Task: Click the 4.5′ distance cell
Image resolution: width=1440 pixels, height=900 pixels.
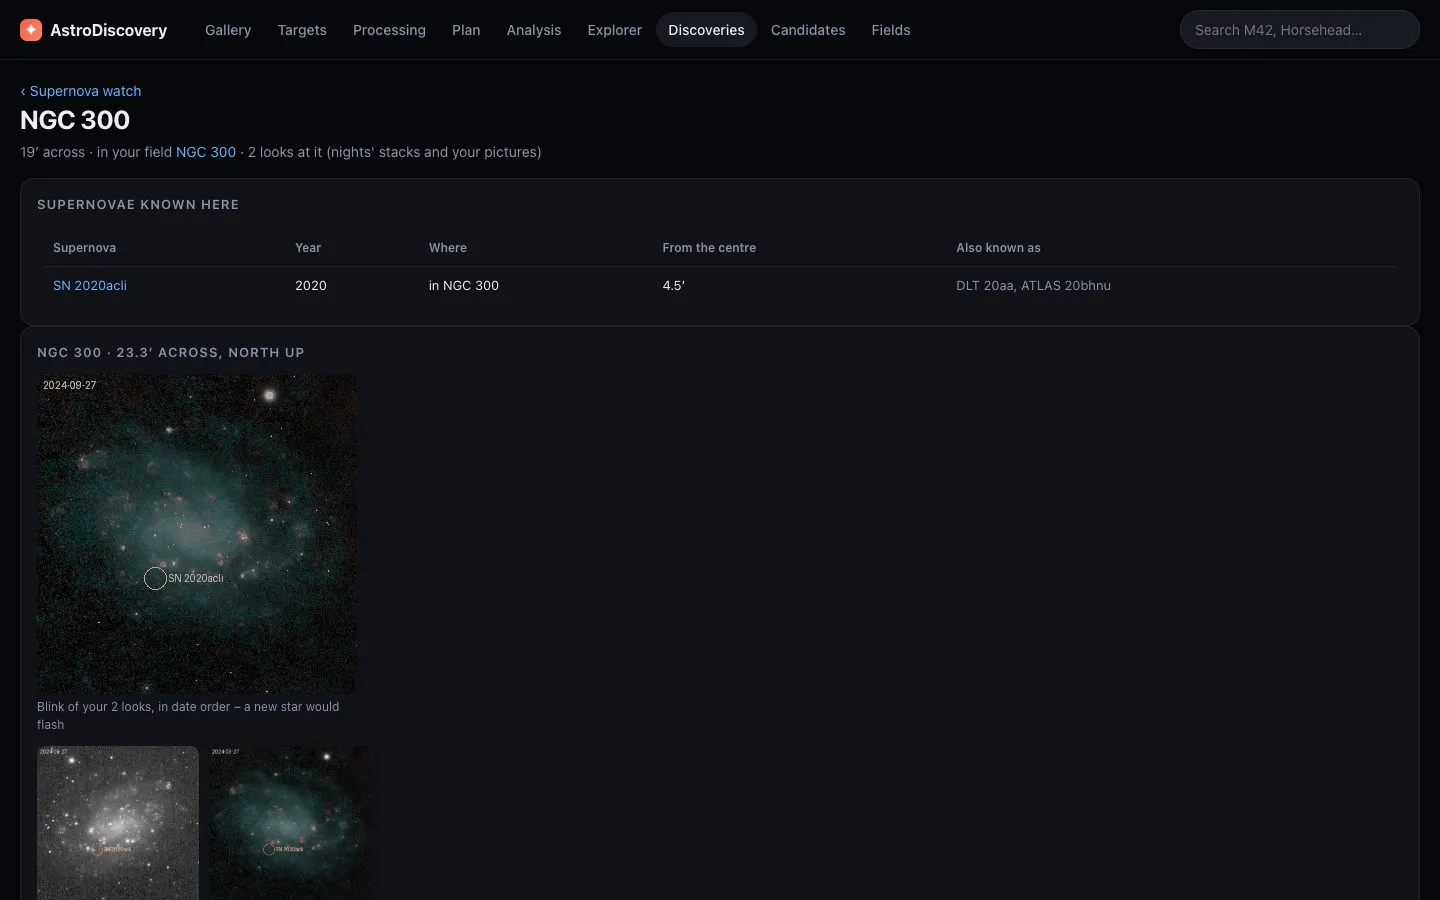Action: tap(674, 285)
